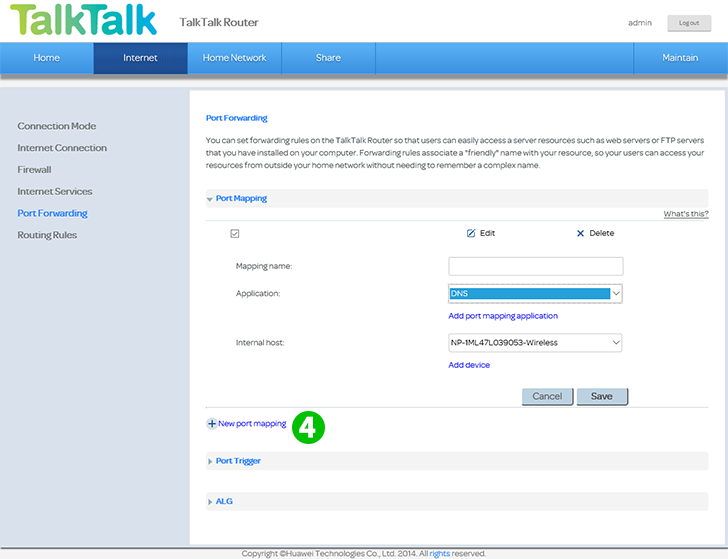The height and width of the screenshot is (559, 728).
Task: Open the Home tab
Action: (46, 58)
